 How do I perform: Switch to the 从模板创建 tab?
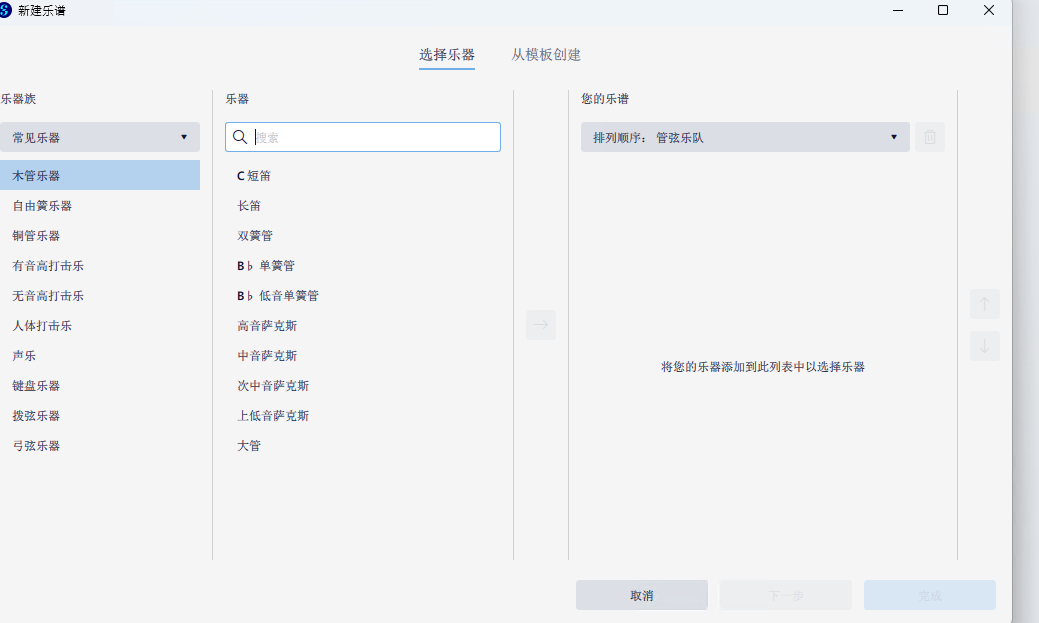pos(546,55)
